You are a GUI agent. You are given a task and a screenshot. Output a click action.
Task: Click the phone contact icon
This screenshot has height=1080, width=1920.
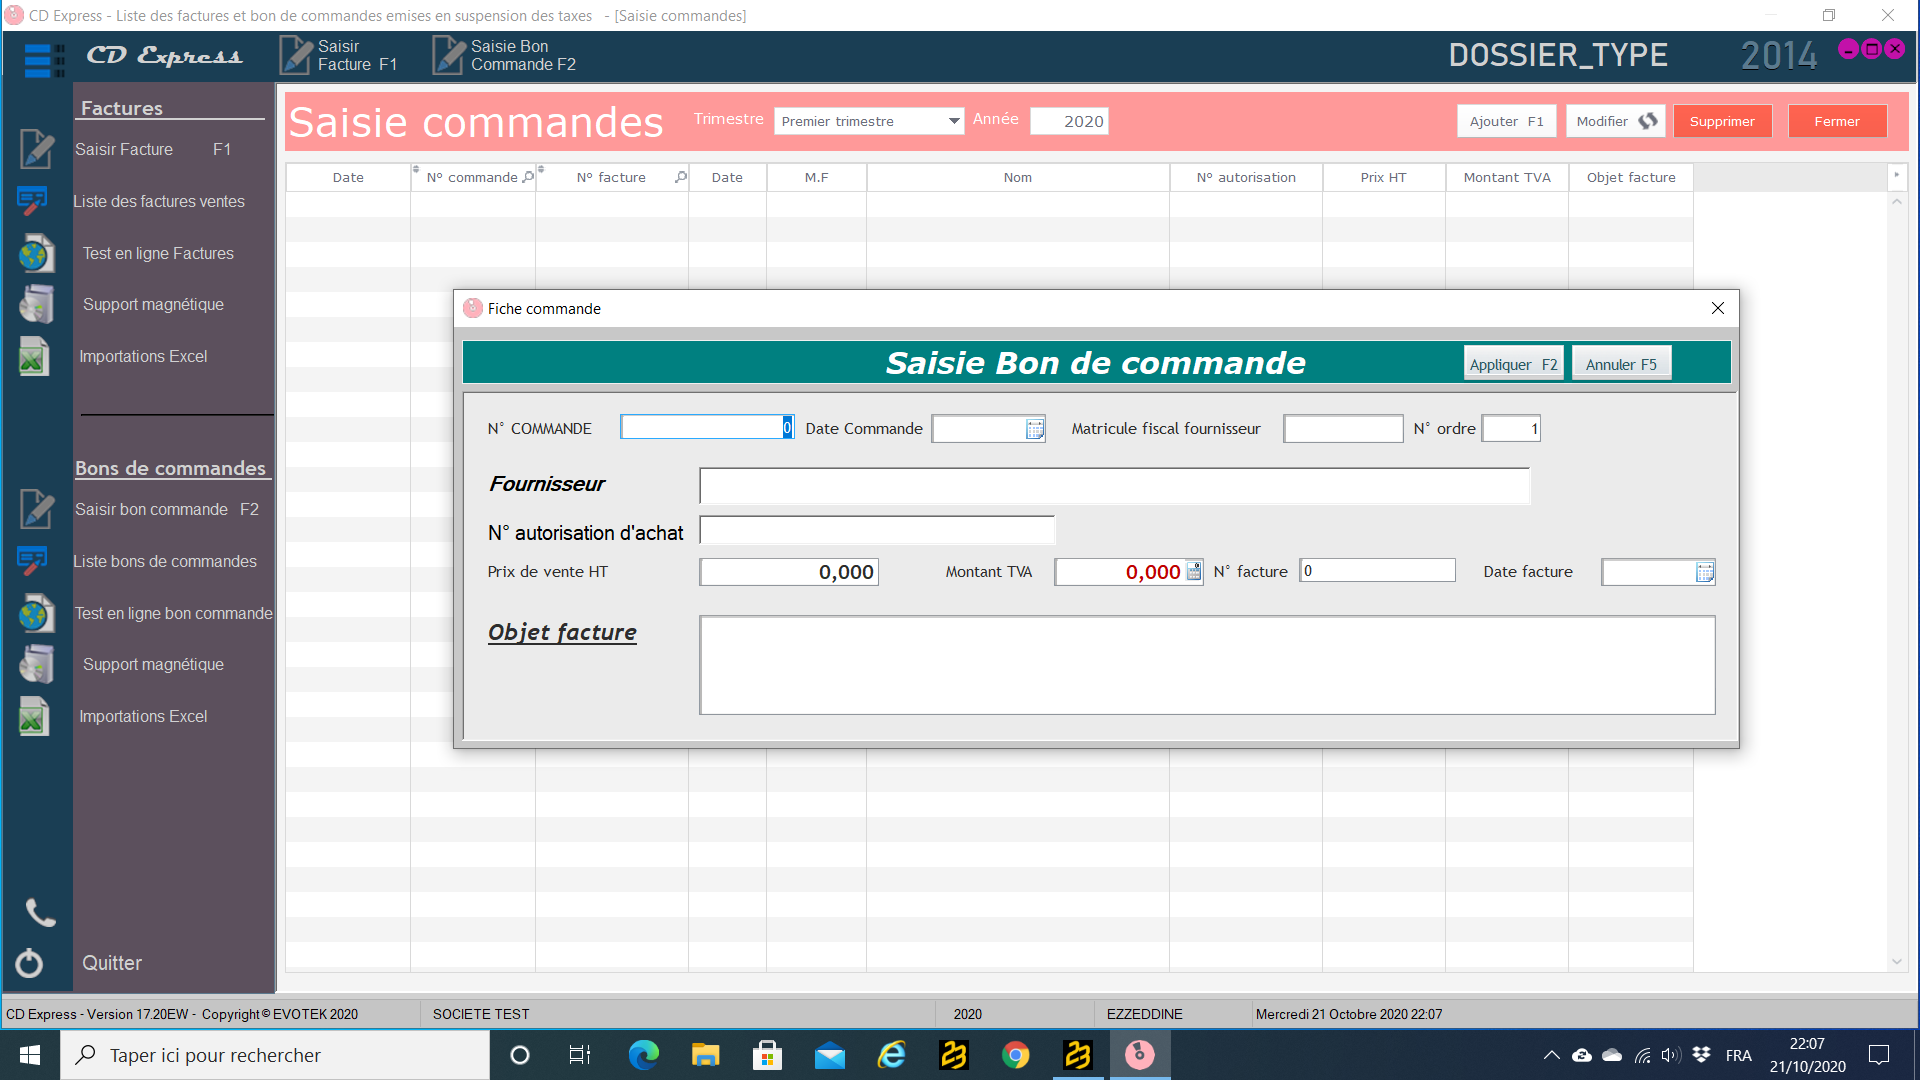pyautogui.click(x=40, y=912)
